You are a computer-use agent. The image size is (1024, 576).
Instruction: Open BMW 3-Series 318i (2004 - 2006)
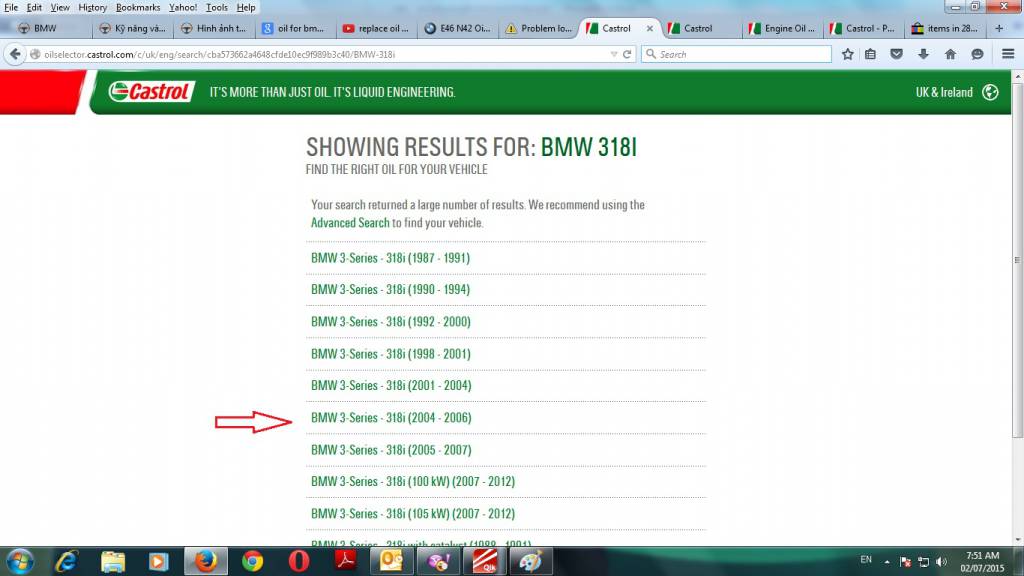coord(391,418)
